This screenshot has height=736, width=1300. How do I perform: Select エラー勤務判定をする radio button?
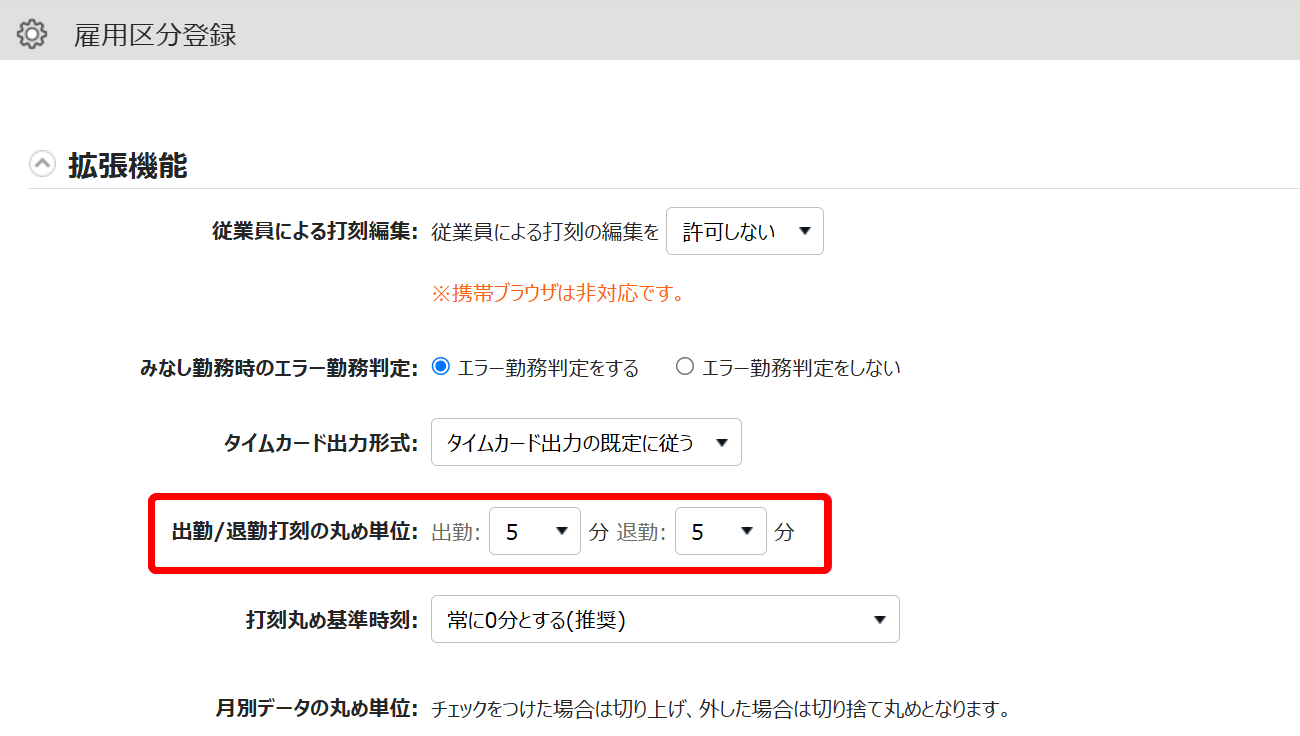pos(440,367)
